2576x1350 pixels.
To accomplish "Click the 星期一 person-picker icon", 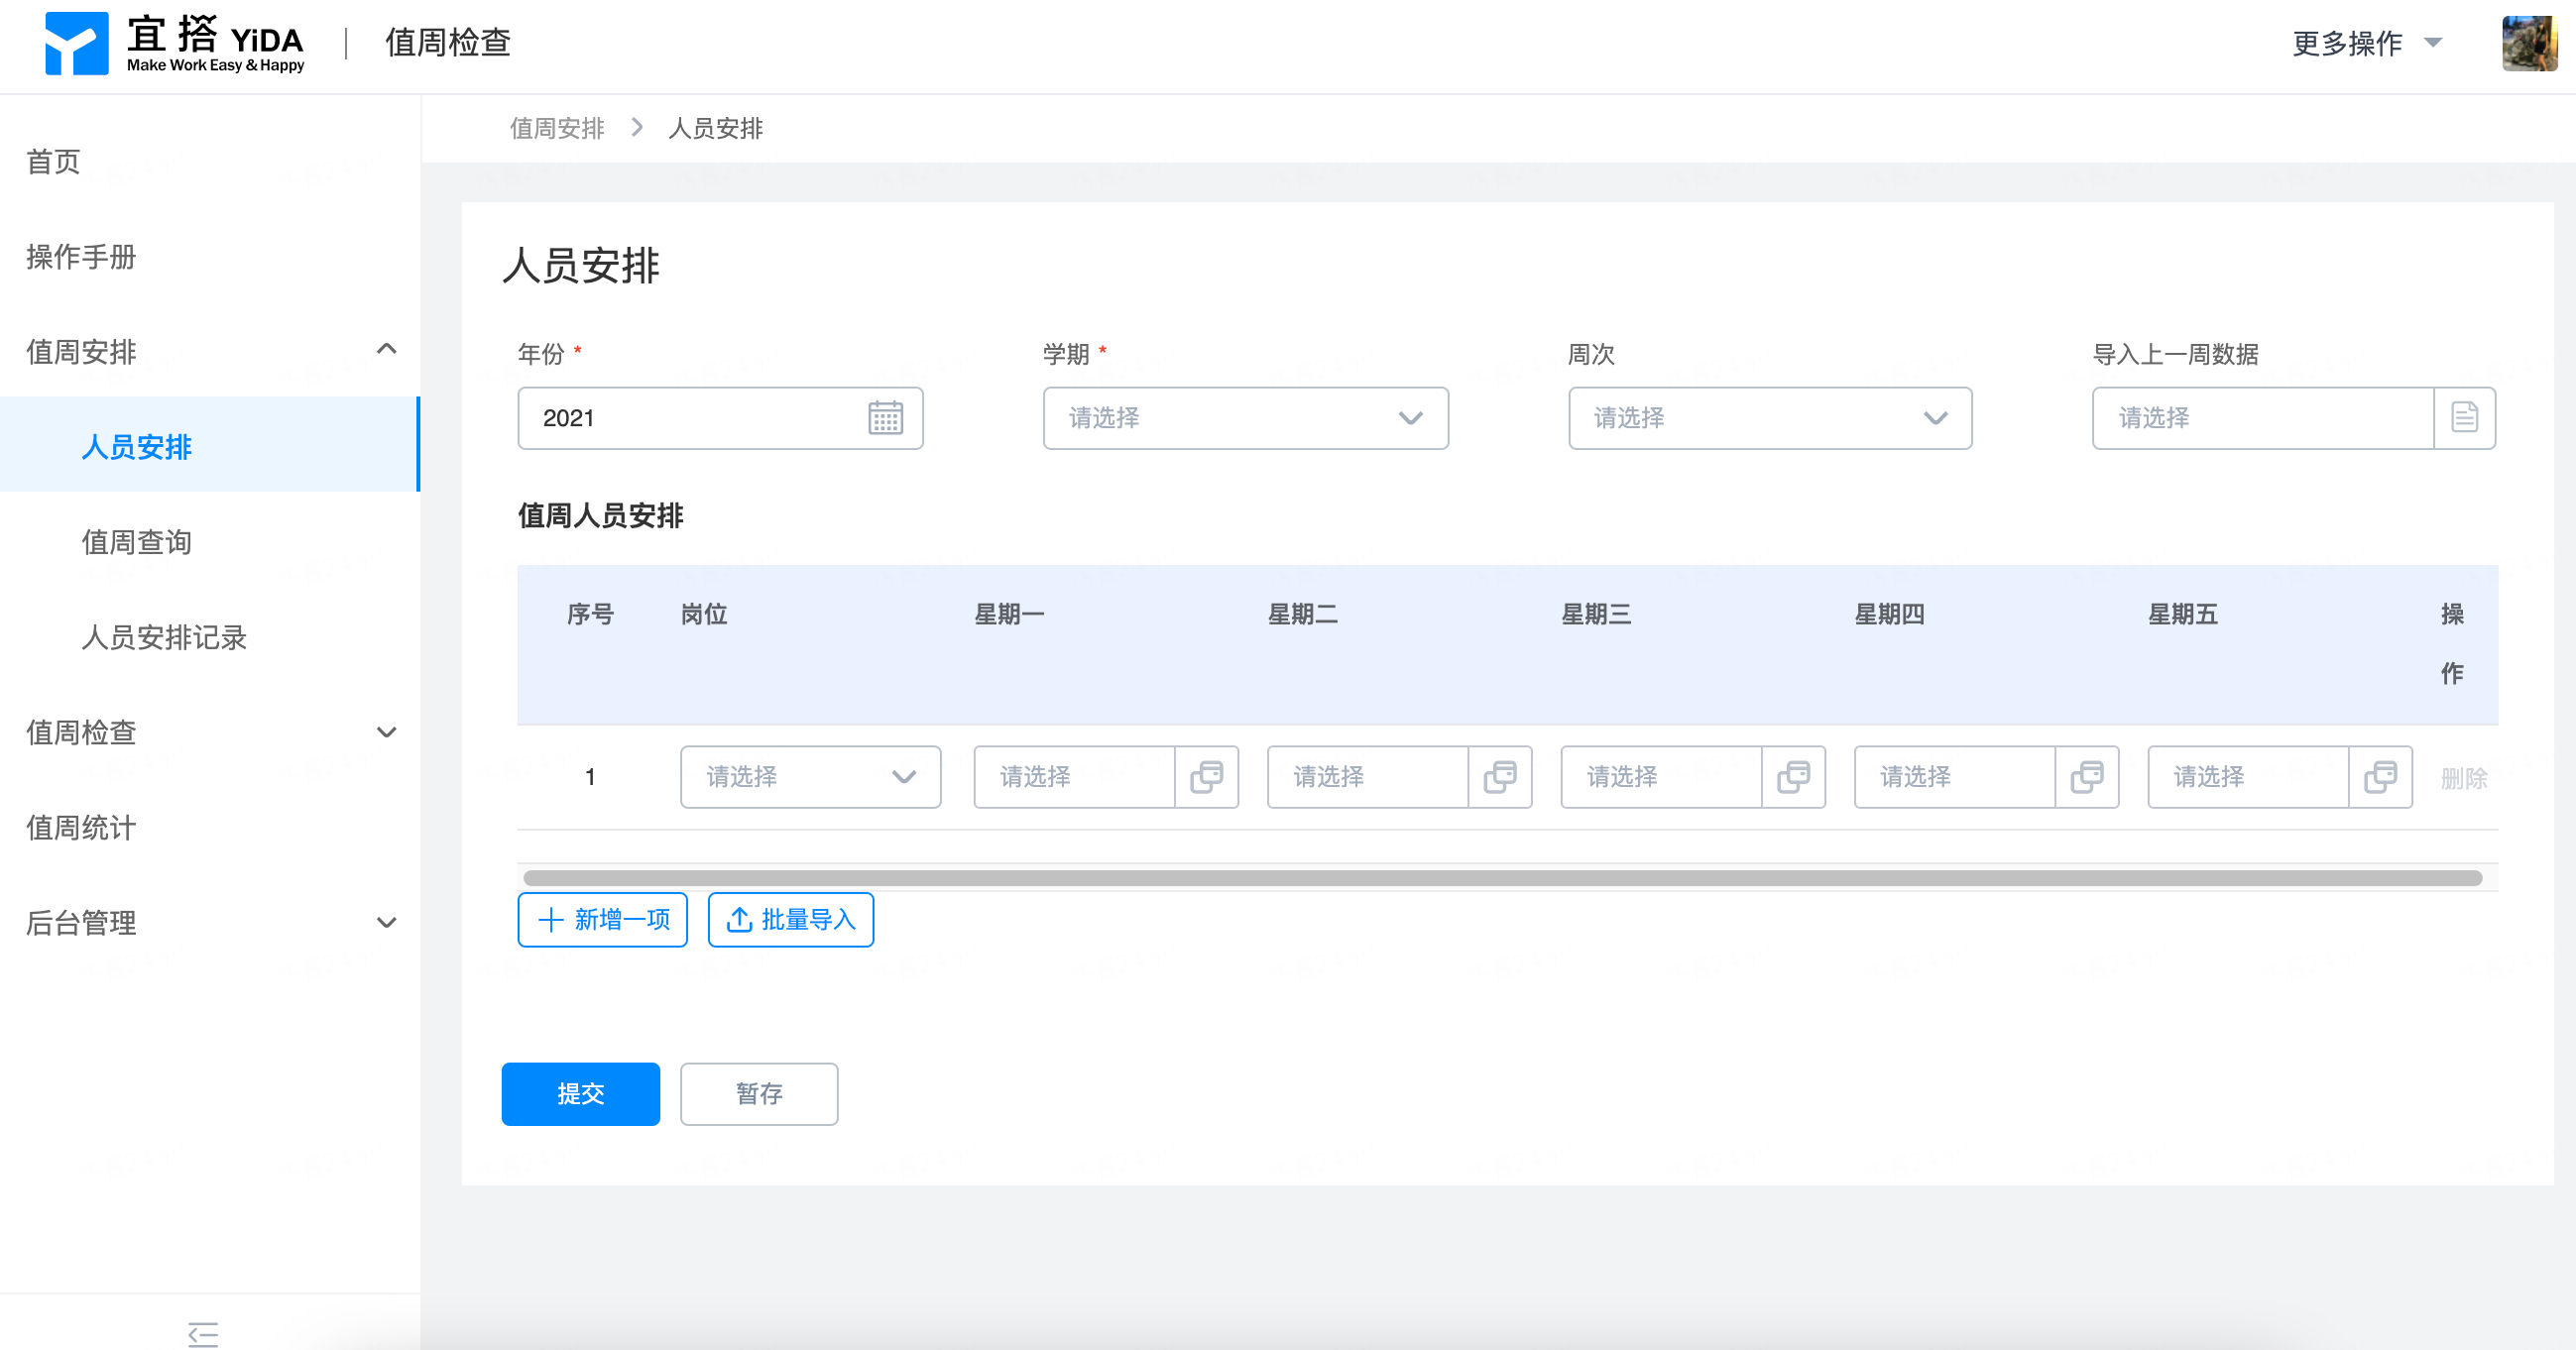I will coord(1206,777).
